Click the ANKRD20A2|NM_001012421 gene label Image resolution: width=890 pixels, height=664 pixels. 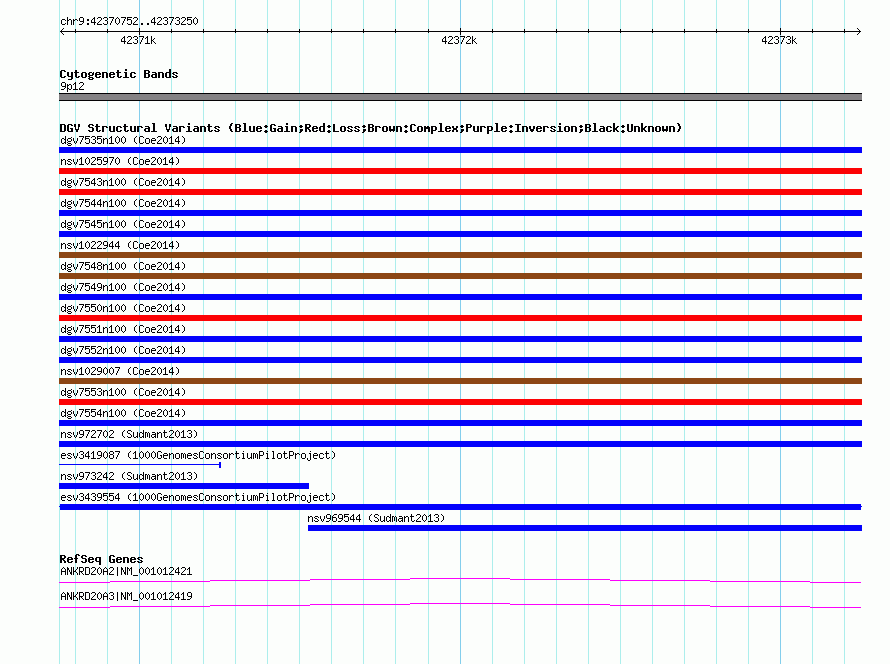pos(126,571)
